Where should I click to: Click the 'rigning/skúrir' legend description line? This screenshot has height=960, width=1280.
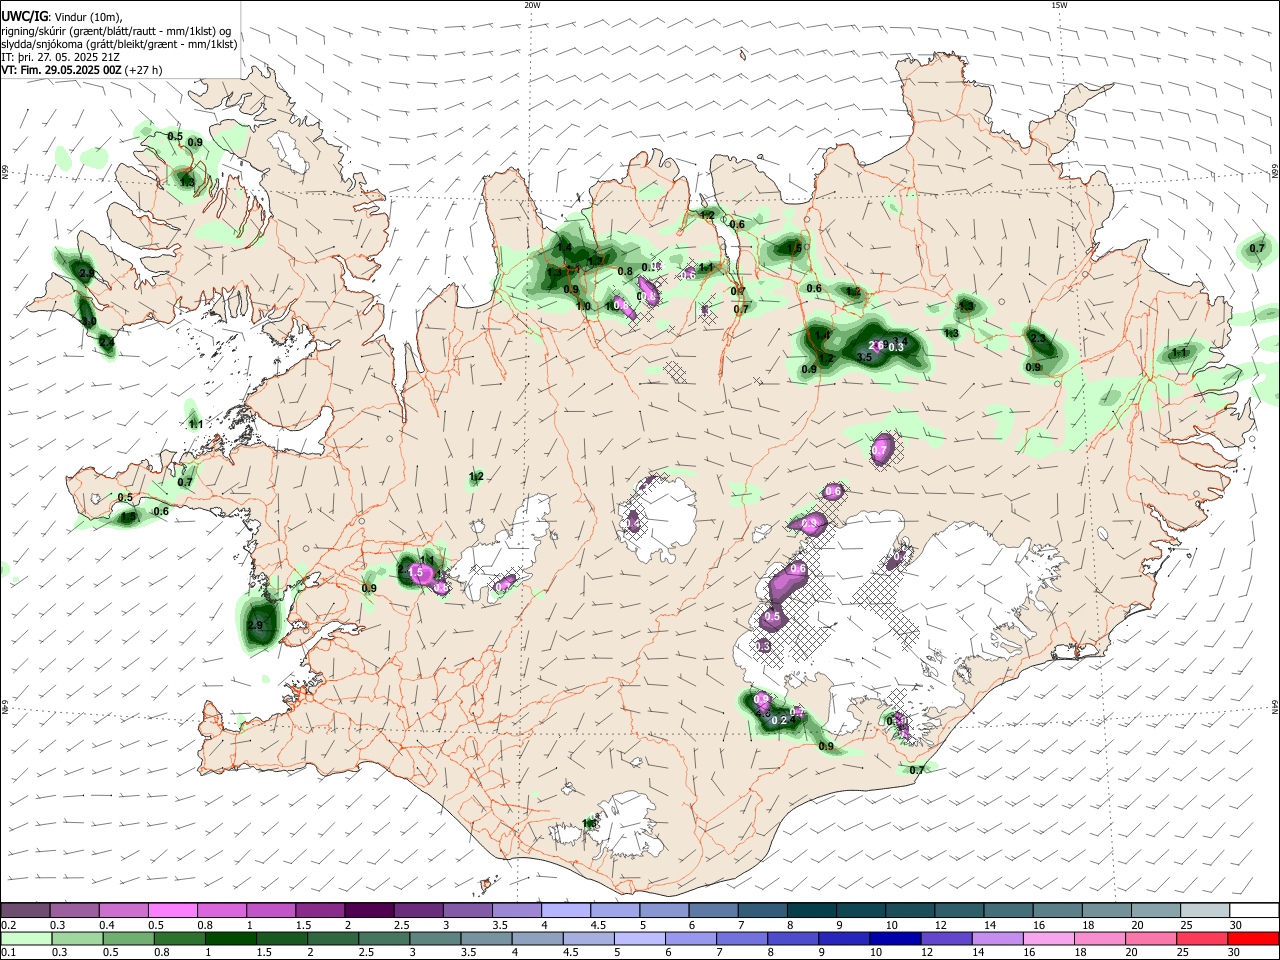pos(116,30)
